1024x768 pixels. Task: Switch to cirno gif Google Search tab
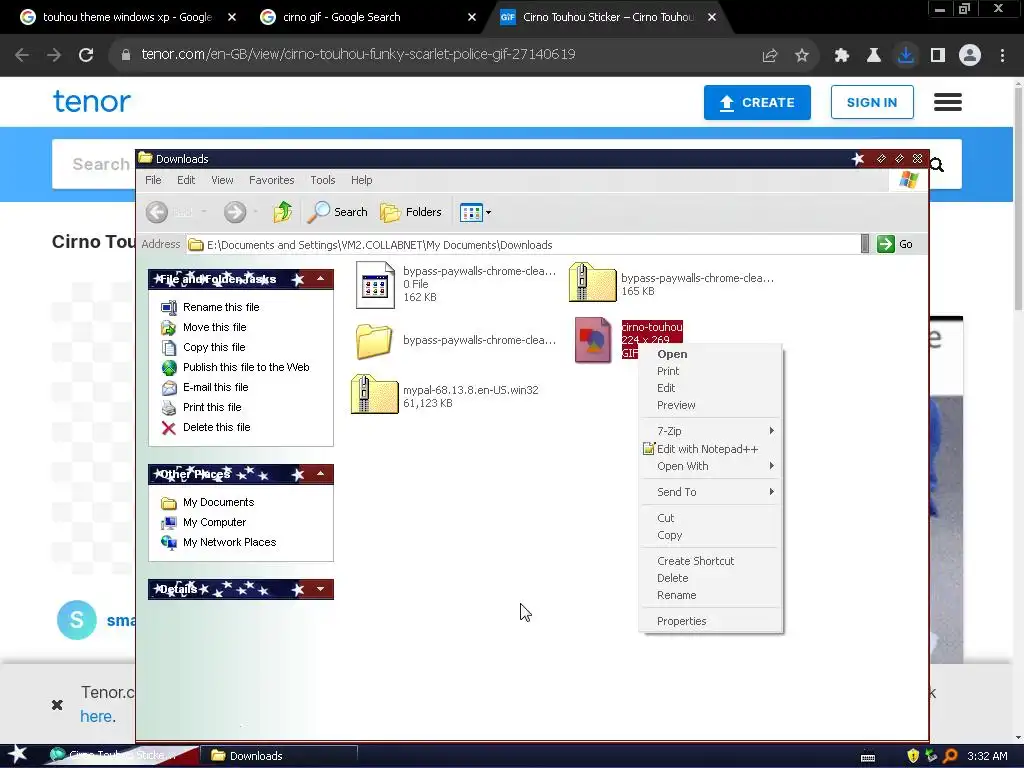(x=366, y=18)
